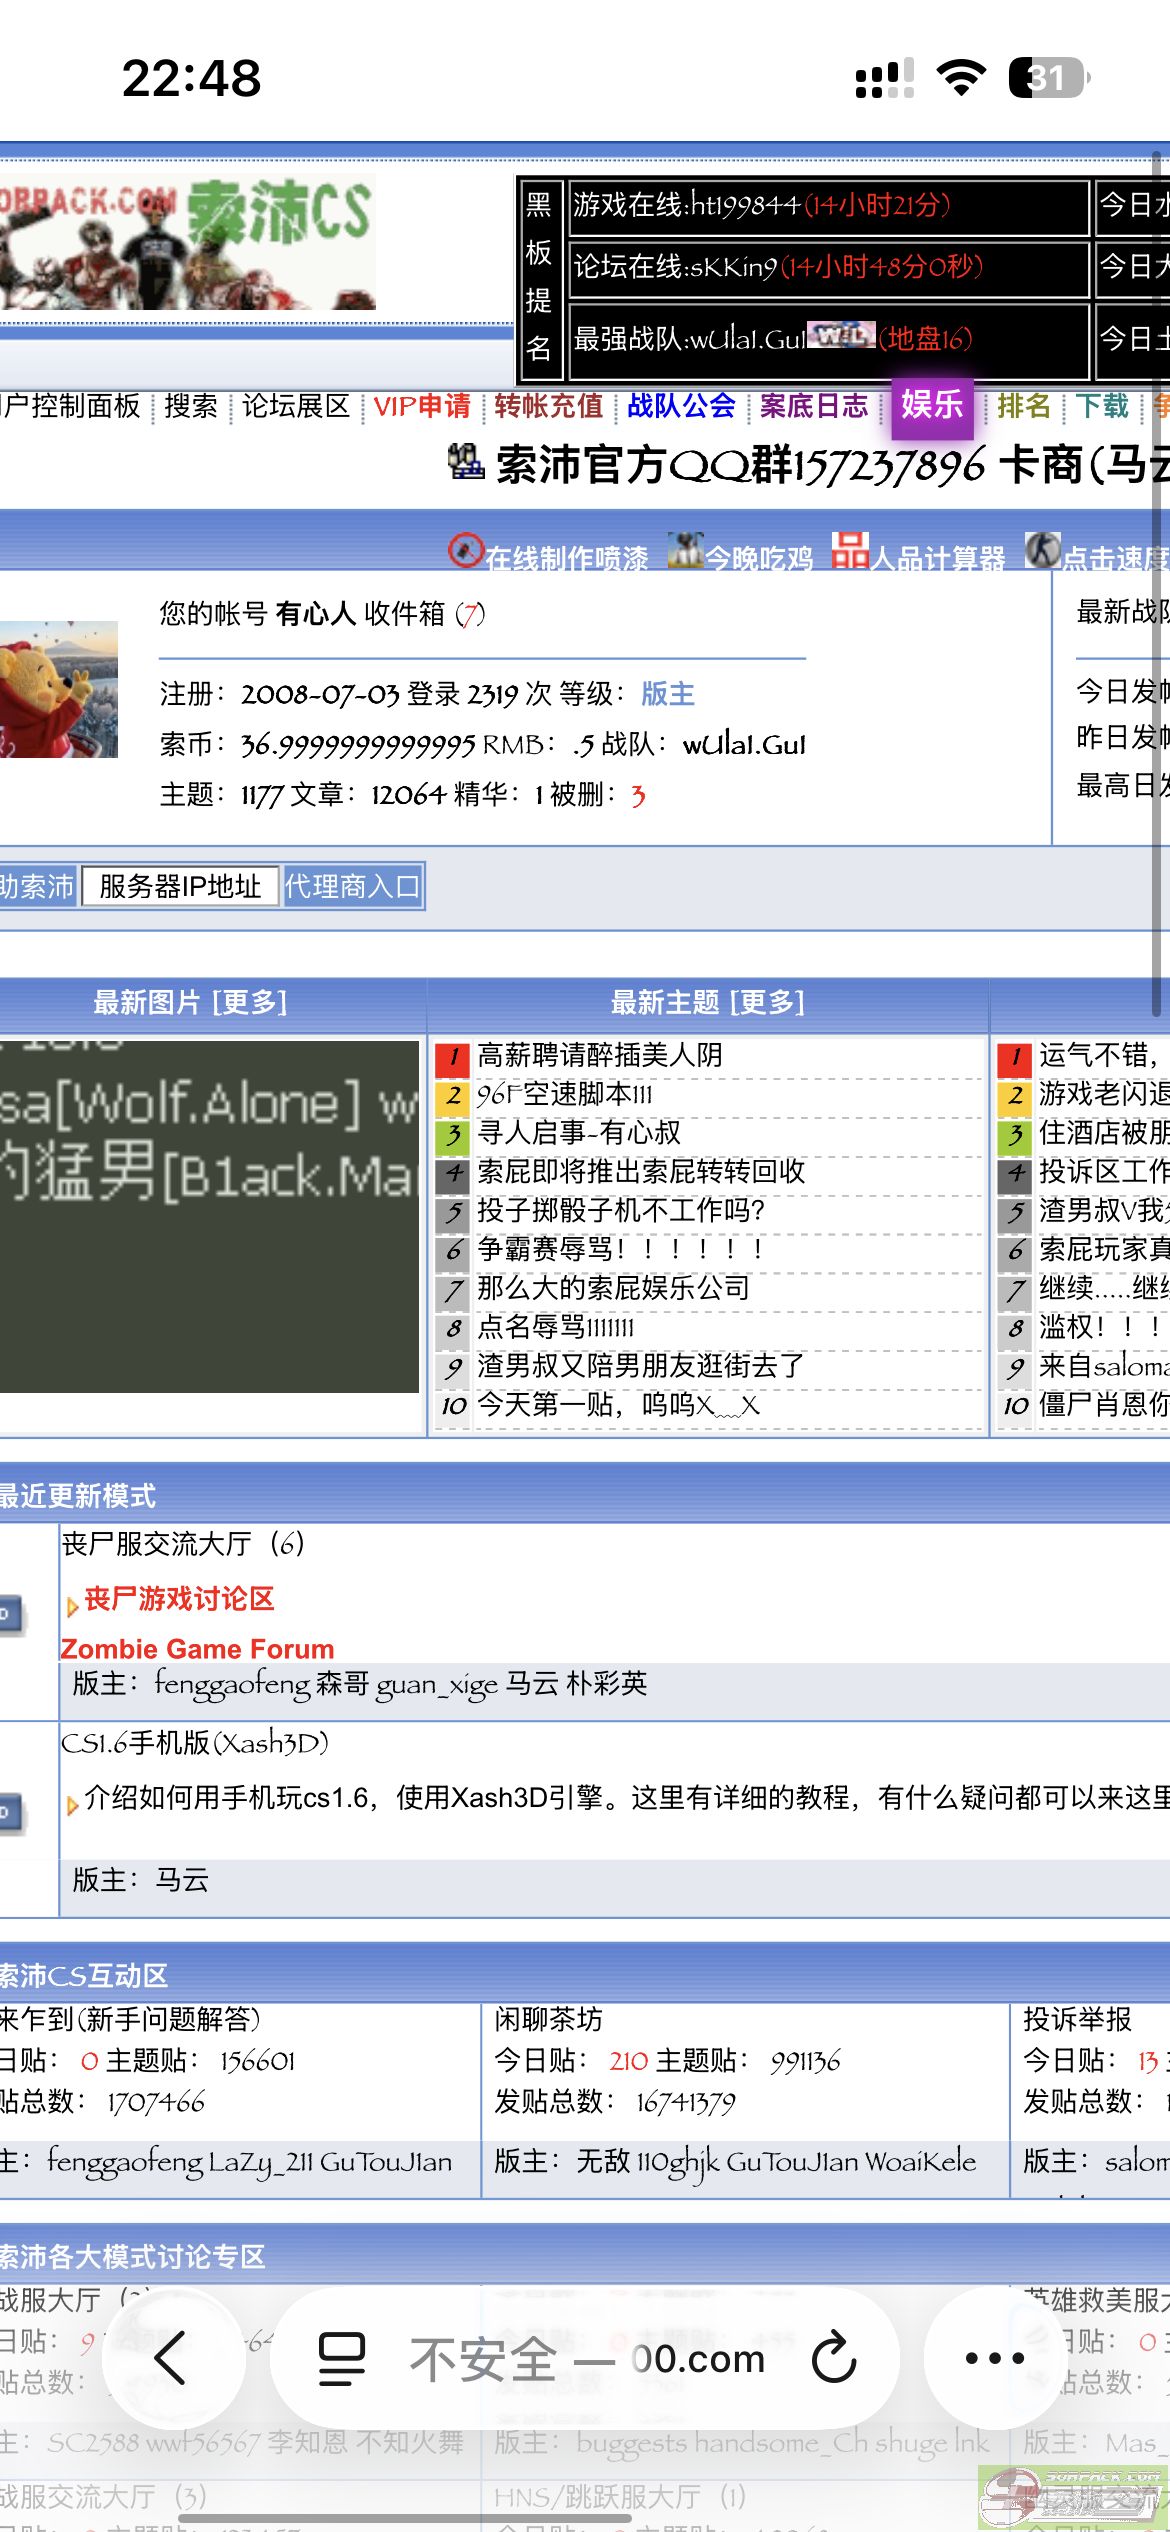Screen dimensions: 1170x2532
Task: Open the 新手问题解答 forum
Action: pos(130,2019)
